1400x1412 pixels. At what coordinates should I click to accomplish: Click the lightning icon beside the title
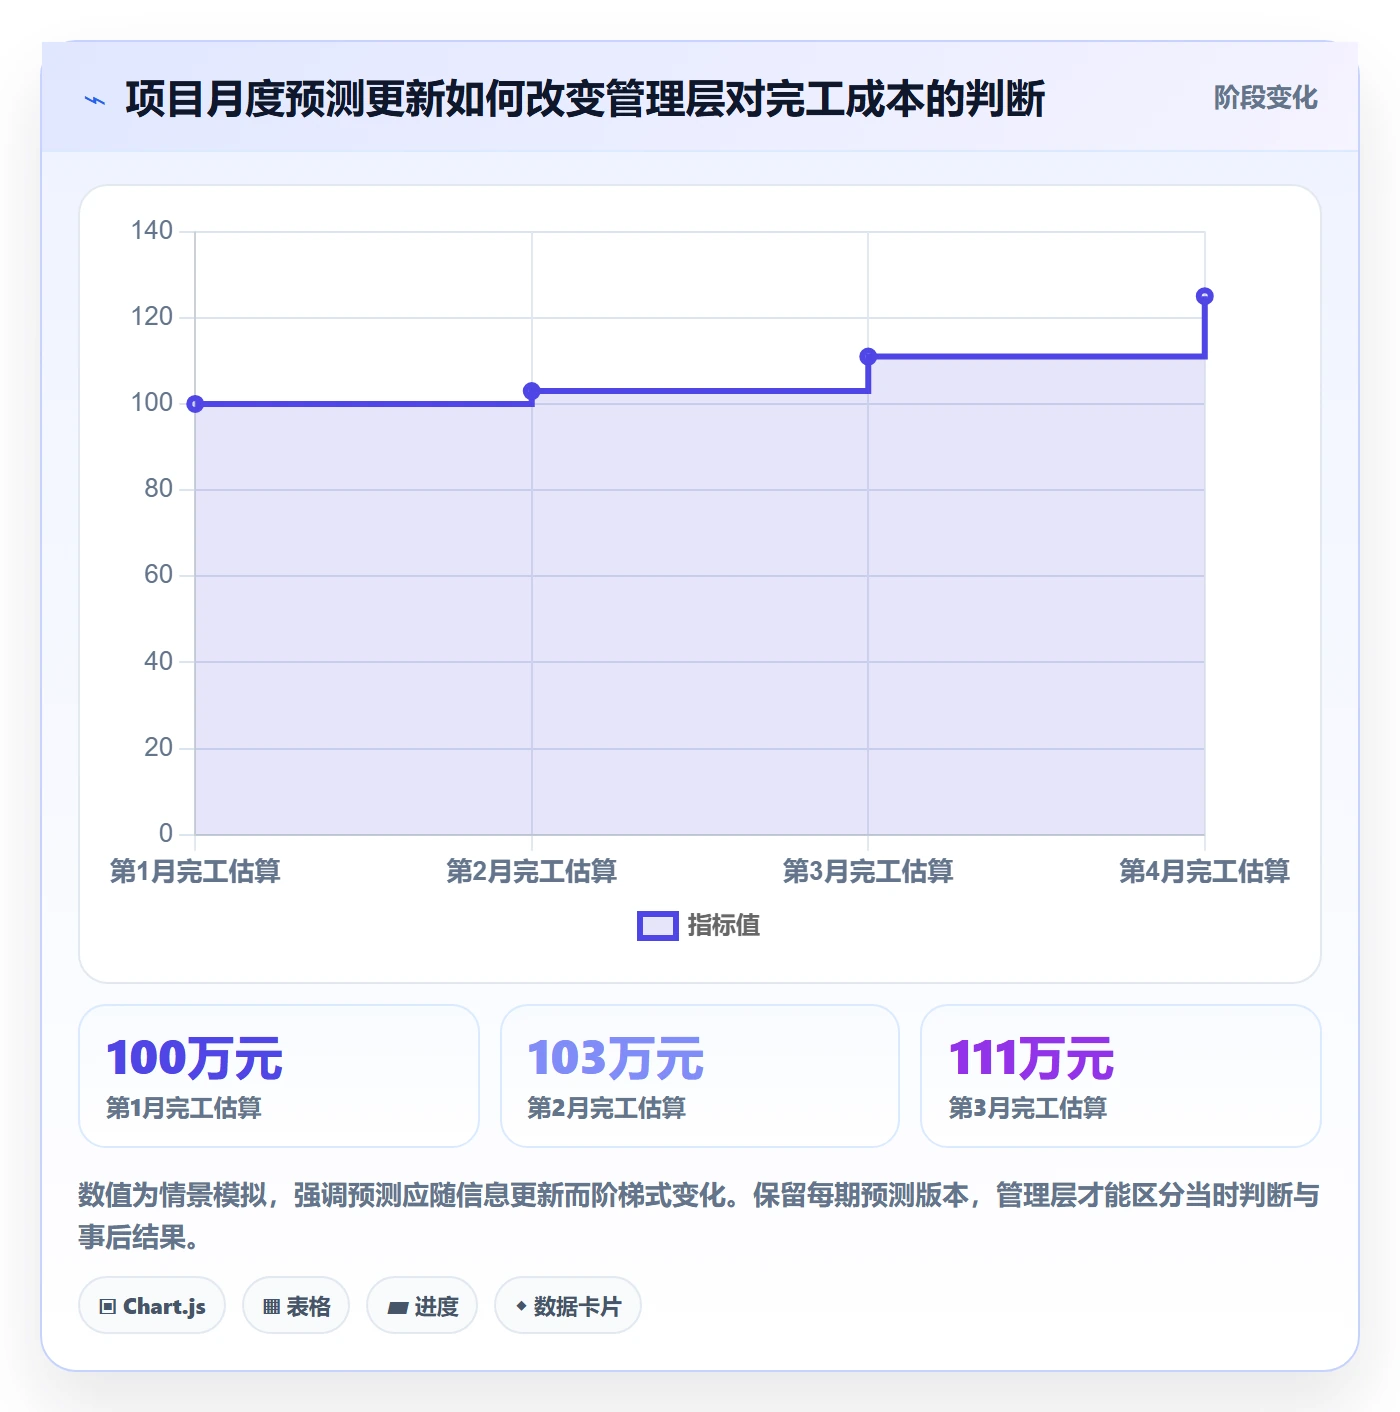(x=95, y=100)
